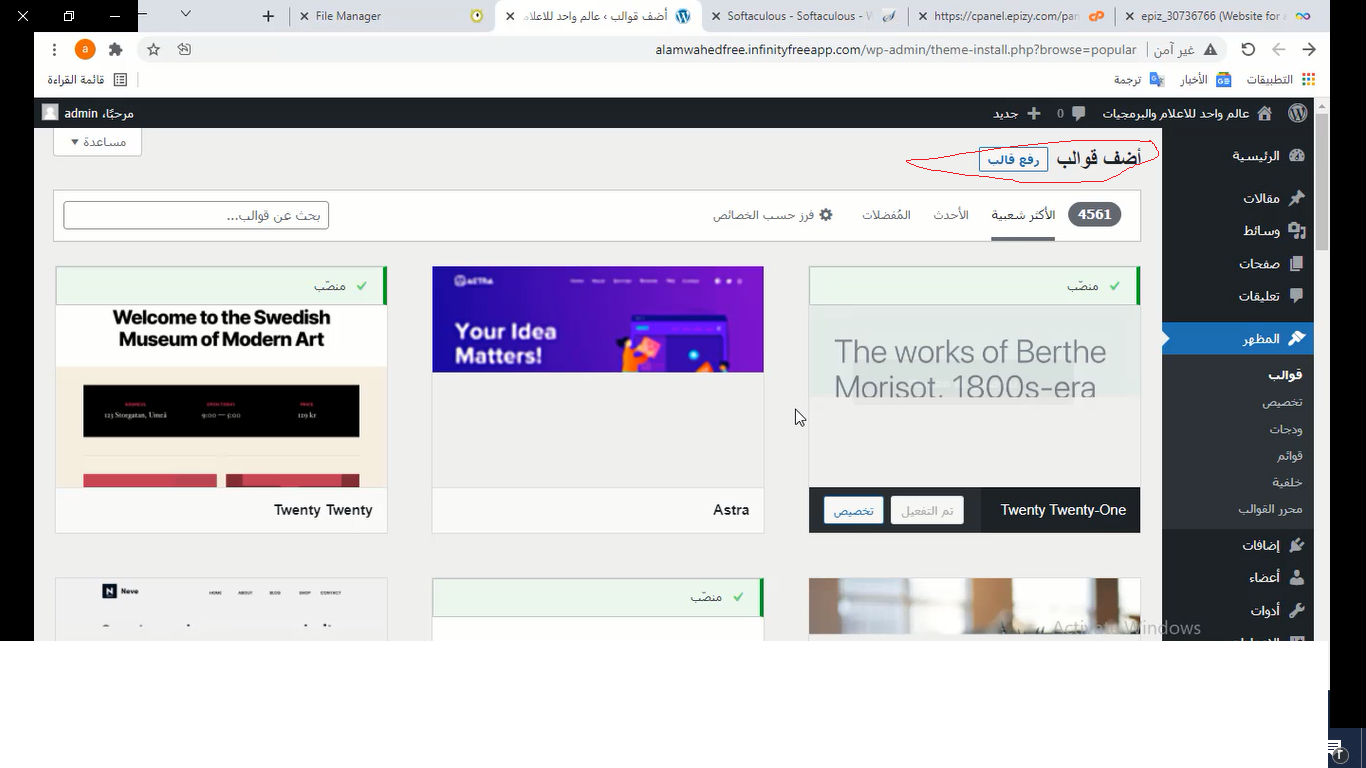
Task: Open the Windows notification center icon
Action: click(1336, 750)
